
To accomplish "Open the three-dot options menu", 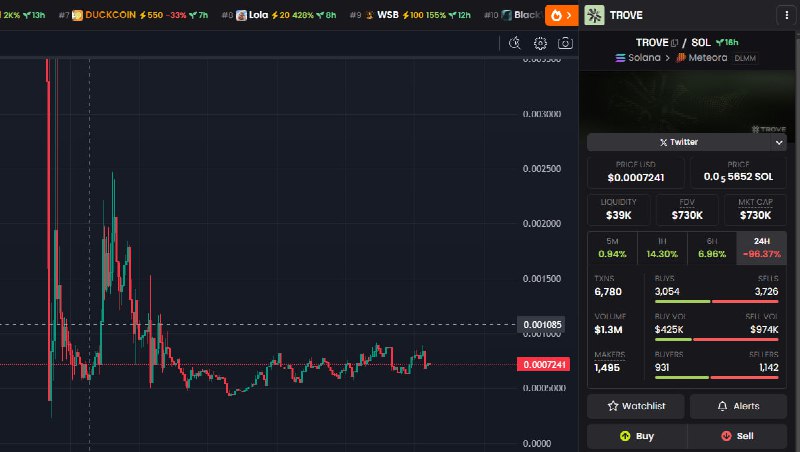I will click(786, 15).
